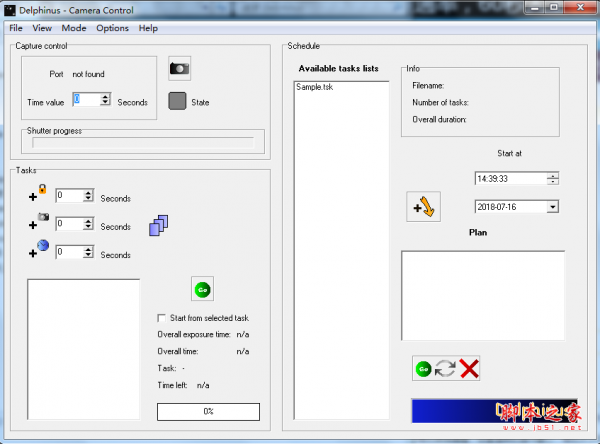Select Sample.tsk in available tasks list
Screen dimensions: 600x444
click(x=315, y=87)
